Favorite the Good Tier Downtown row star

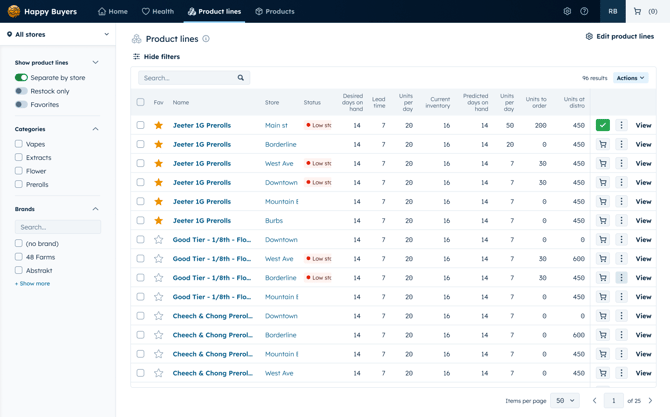[x=158, y=240]
